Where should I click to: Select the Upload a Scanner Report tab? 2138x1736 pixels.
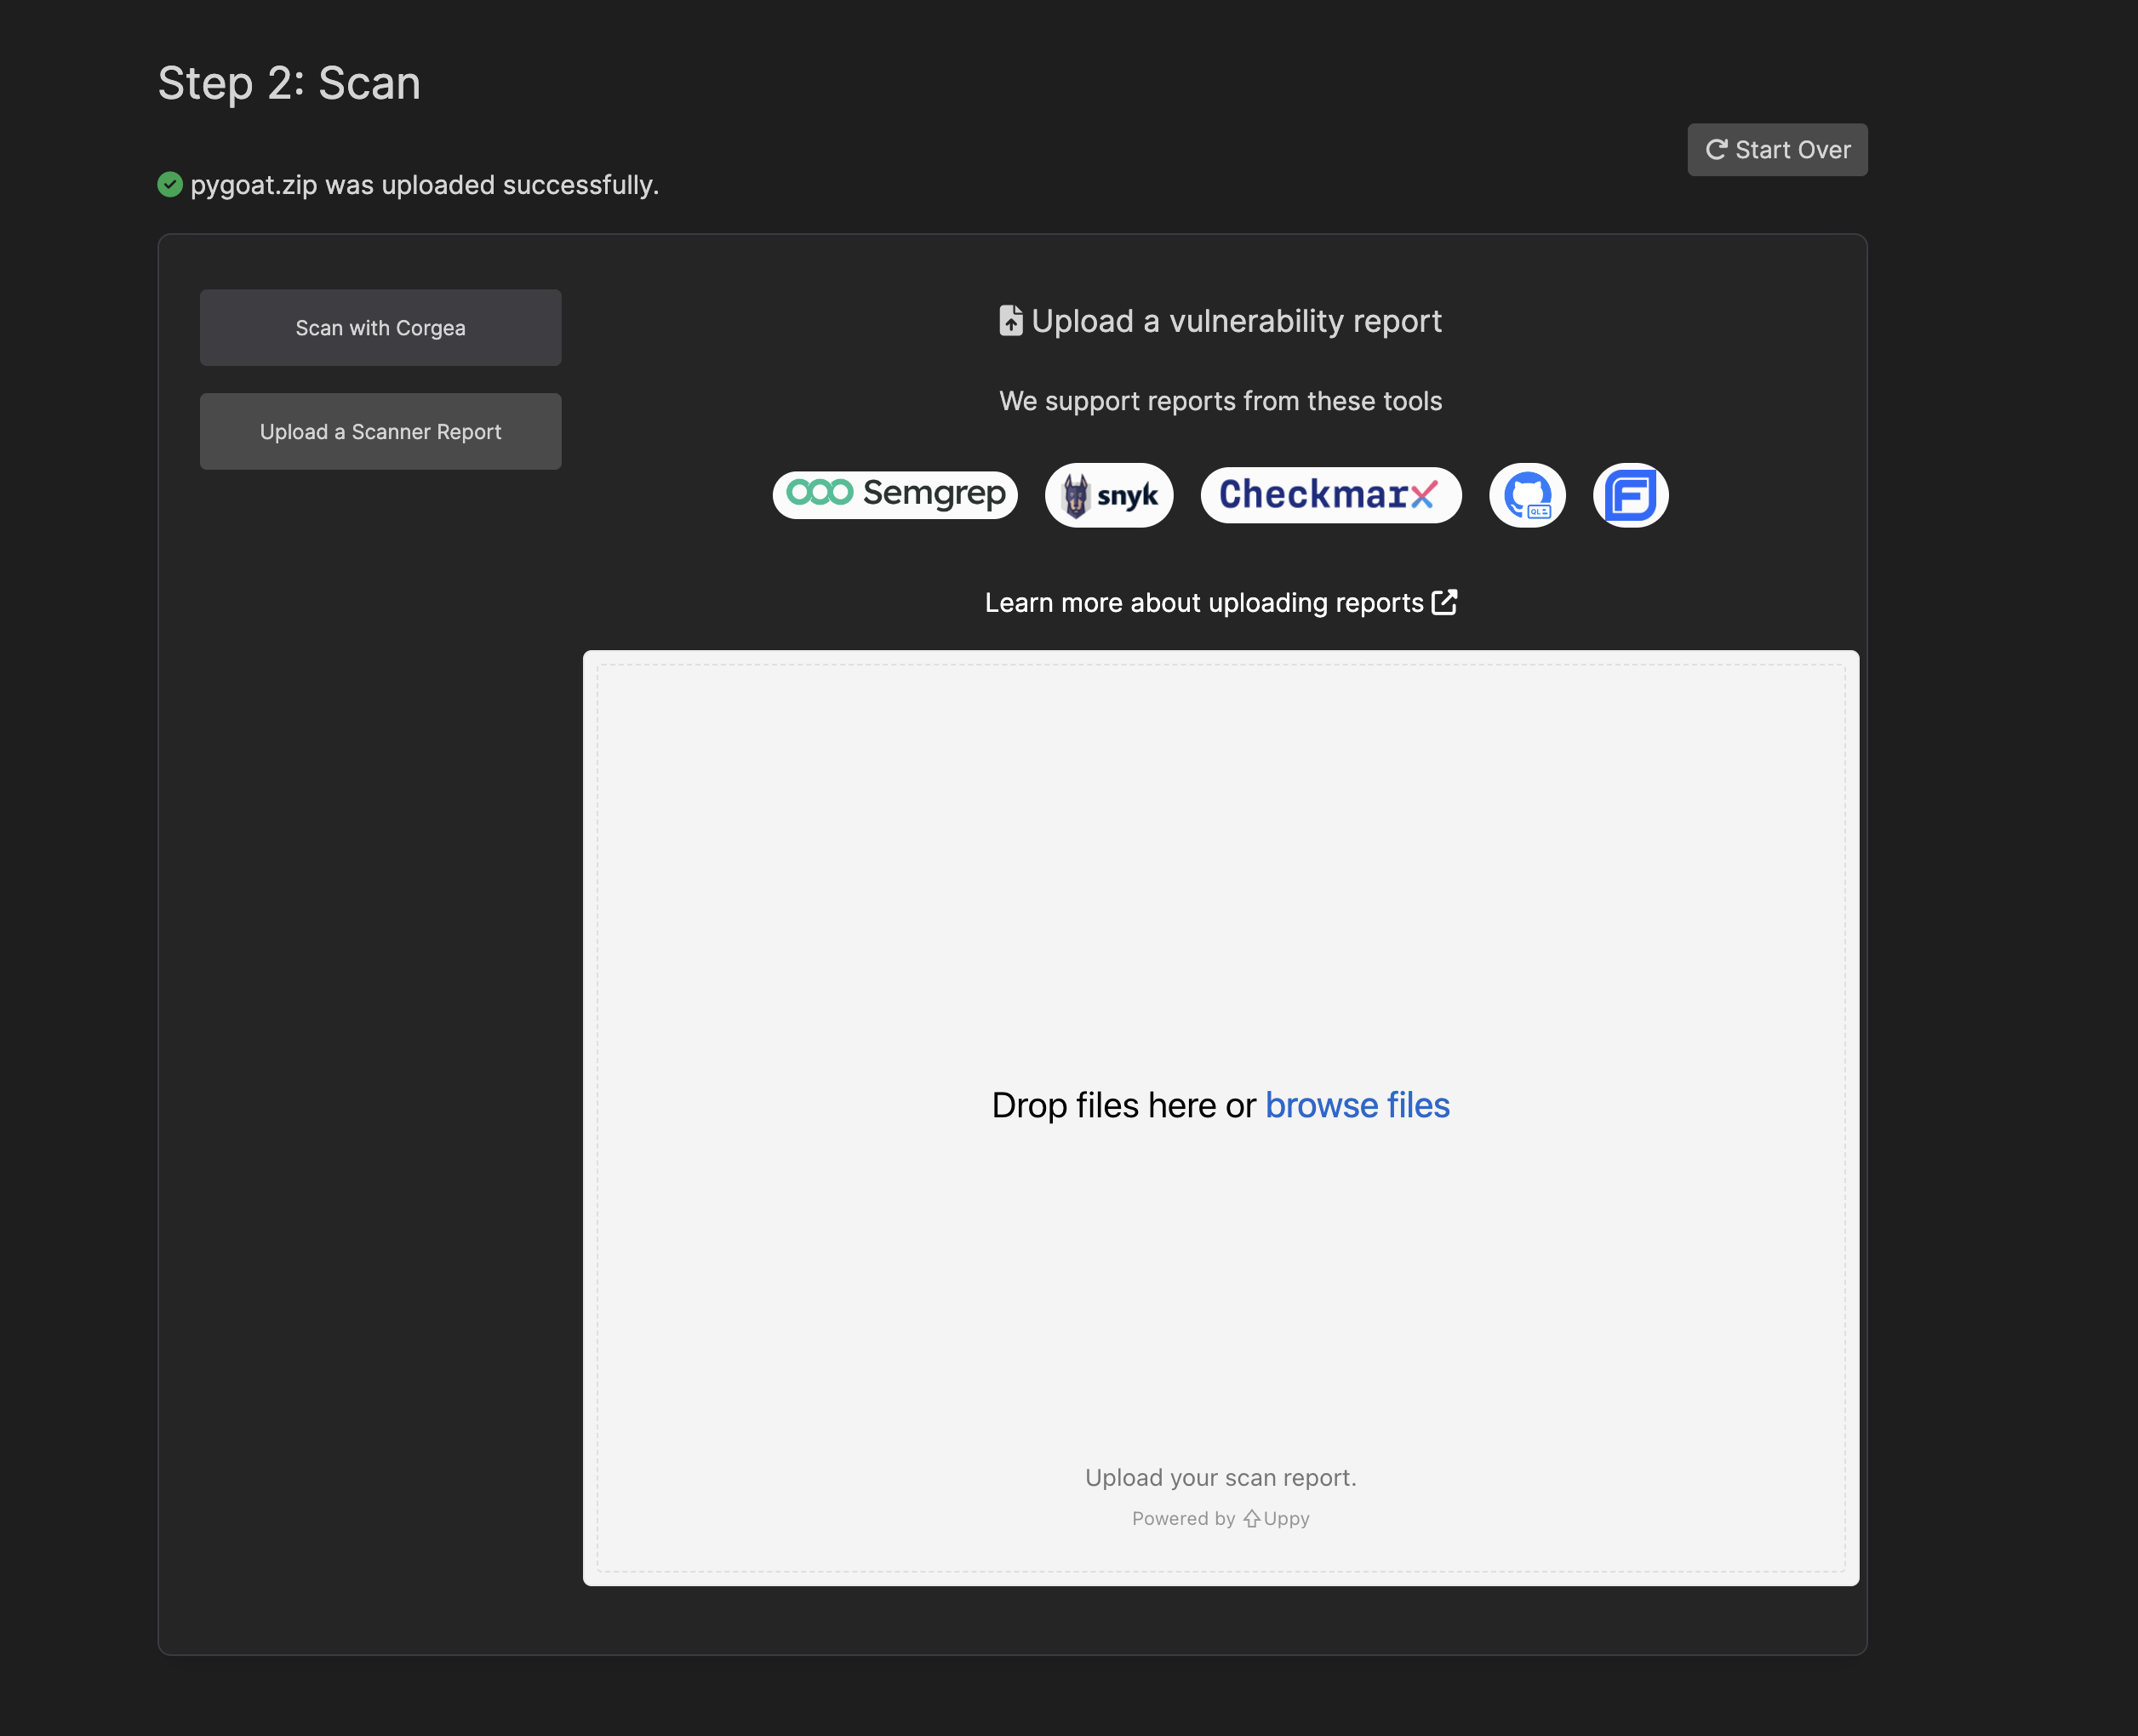[x=380, y=432]
